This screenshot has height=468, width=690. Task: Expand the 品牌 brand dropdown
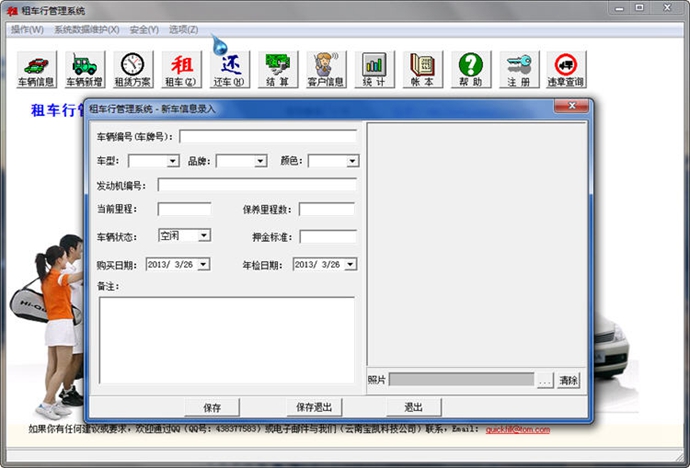pyautogui.click(x=261, y=161)
